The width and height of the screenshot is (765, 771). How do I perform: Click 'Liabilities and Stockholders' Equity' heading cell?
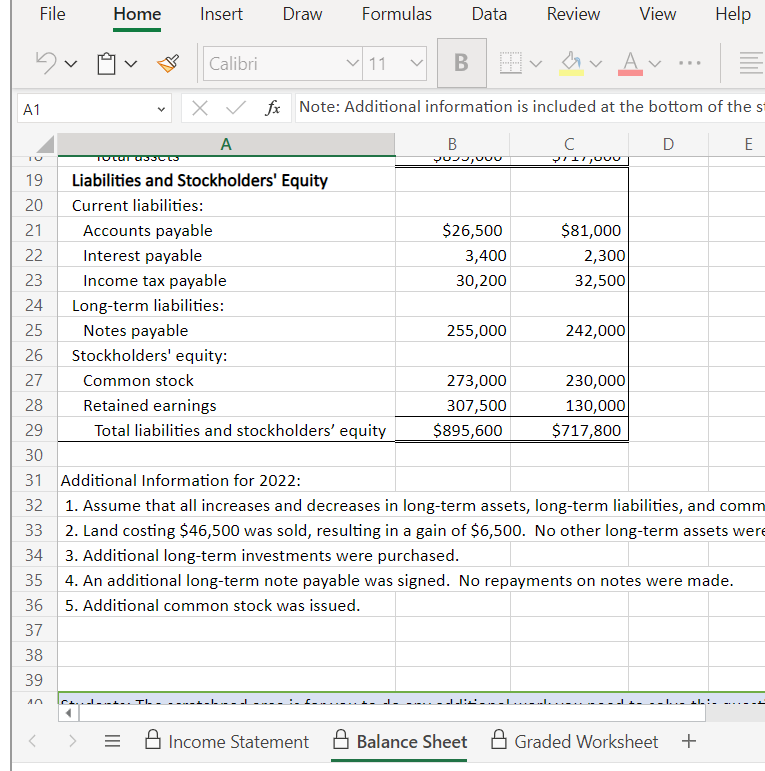coord(226,180)
